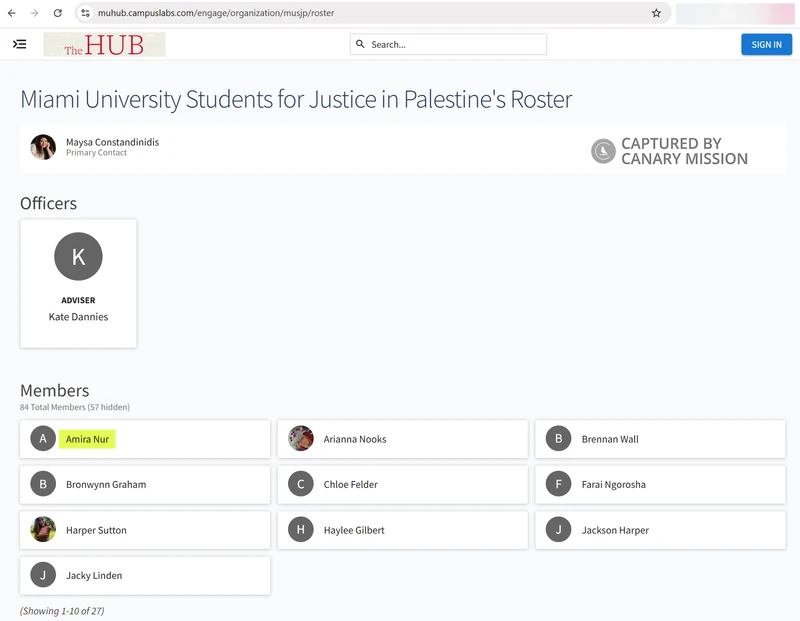Open adviser Kate Dannies card

point(78,284)
